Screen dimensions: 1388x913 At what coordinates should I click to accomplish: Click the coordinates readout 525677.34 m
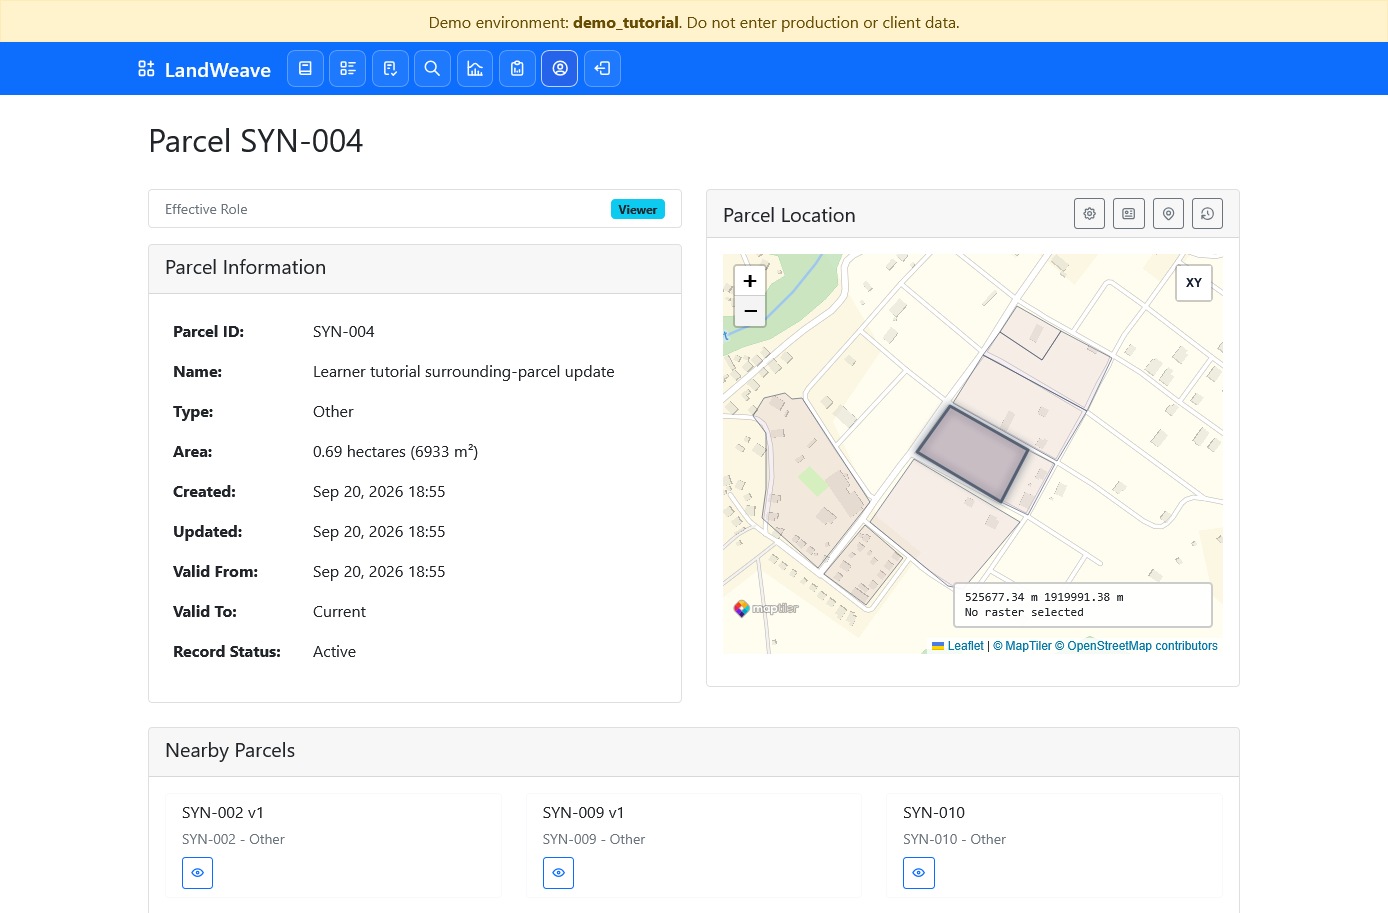point(1044,597)
